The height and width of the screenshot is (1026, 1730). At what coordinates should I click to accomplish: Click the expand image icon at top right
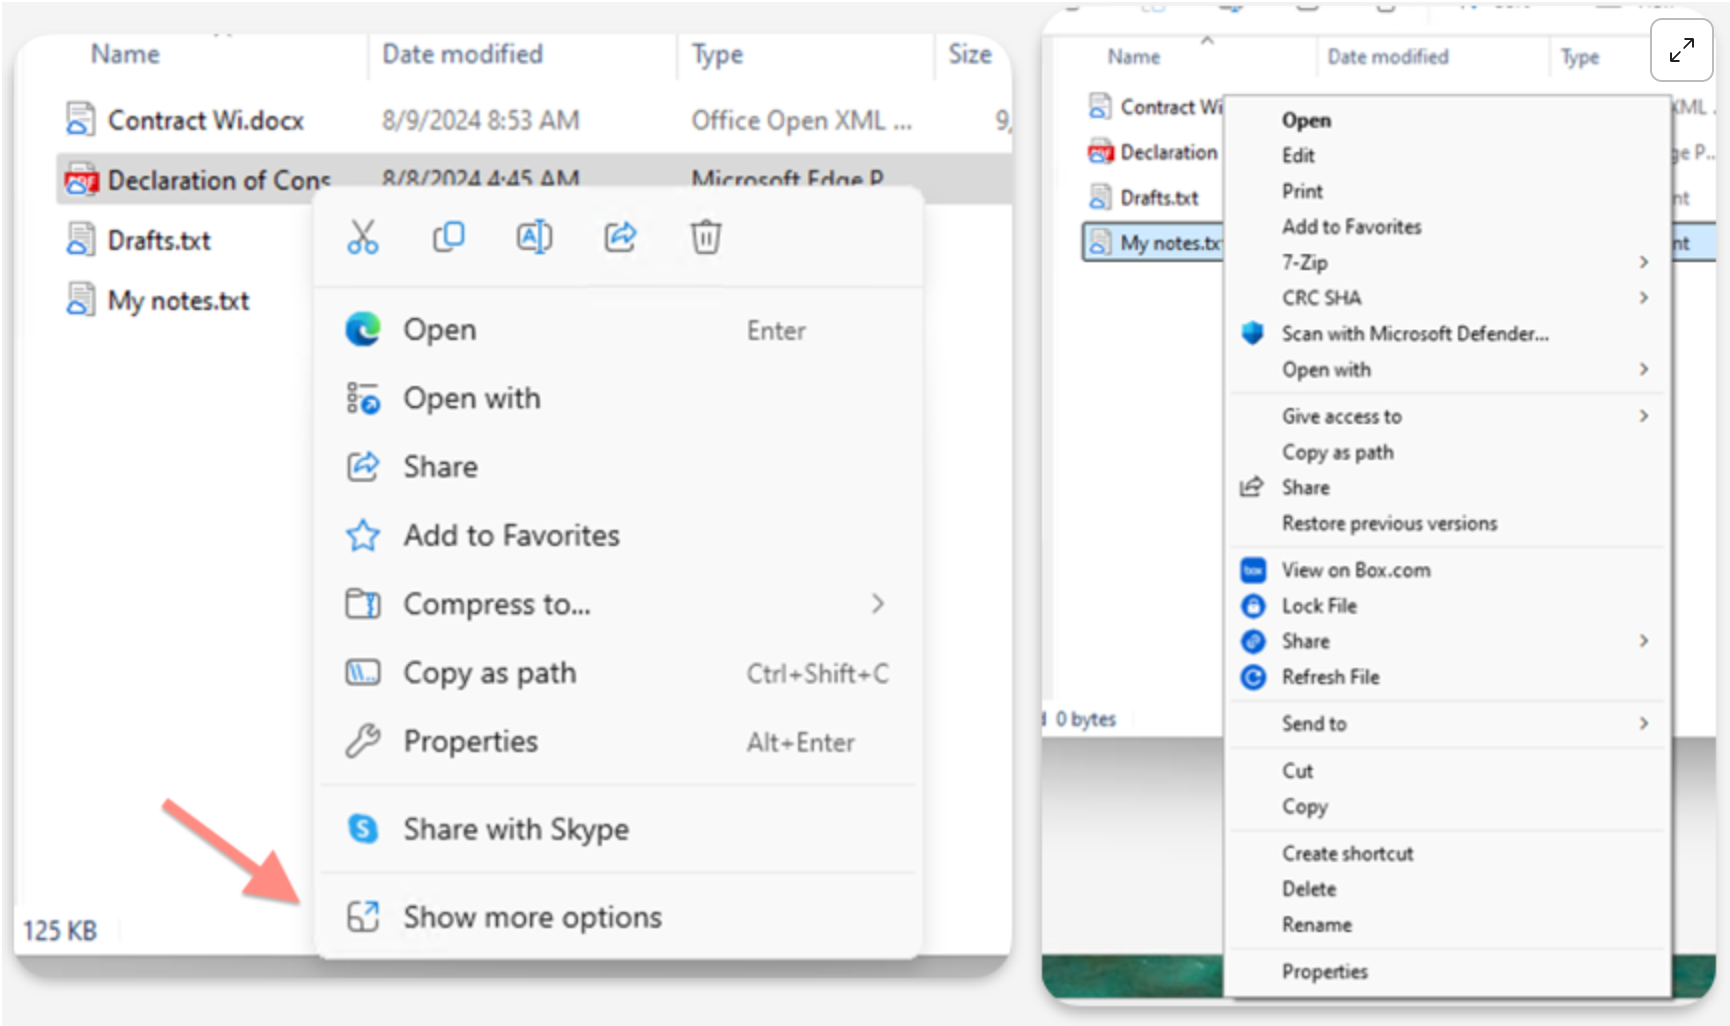click(1681, 49)
